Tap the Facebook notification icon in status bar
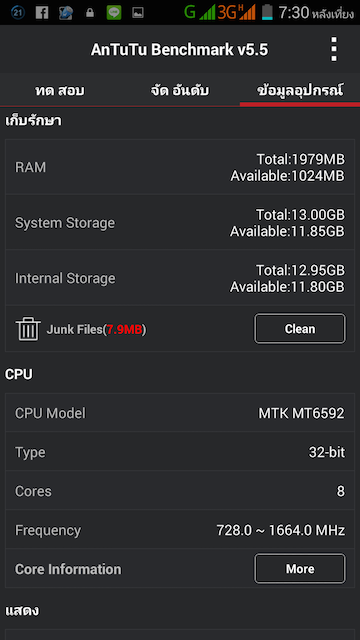 (42, 12)
